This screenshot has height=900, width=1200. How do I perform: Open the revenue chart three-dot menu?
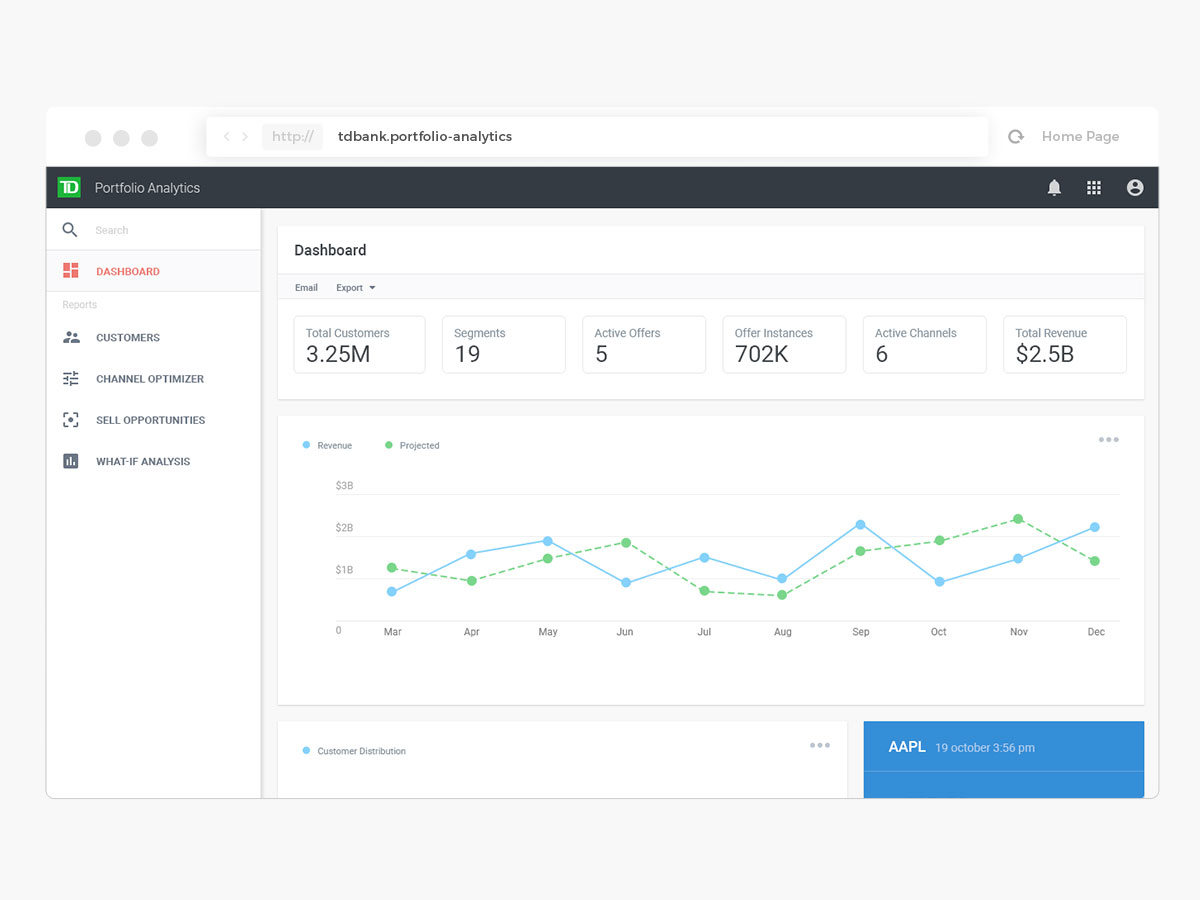pyautogui.click(x=1108, y=440)
